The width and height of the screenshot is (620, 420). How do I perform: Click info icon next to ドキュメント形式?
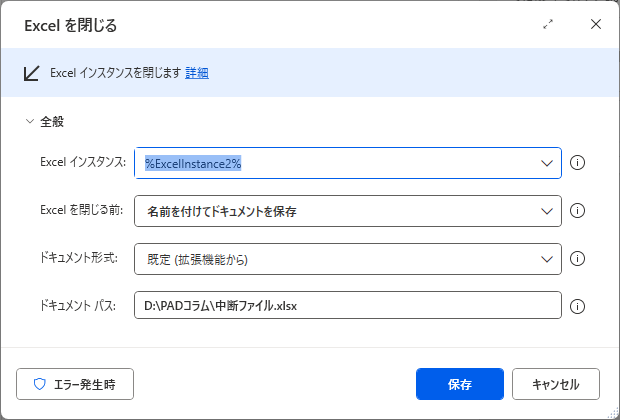(x=577, y=259)
